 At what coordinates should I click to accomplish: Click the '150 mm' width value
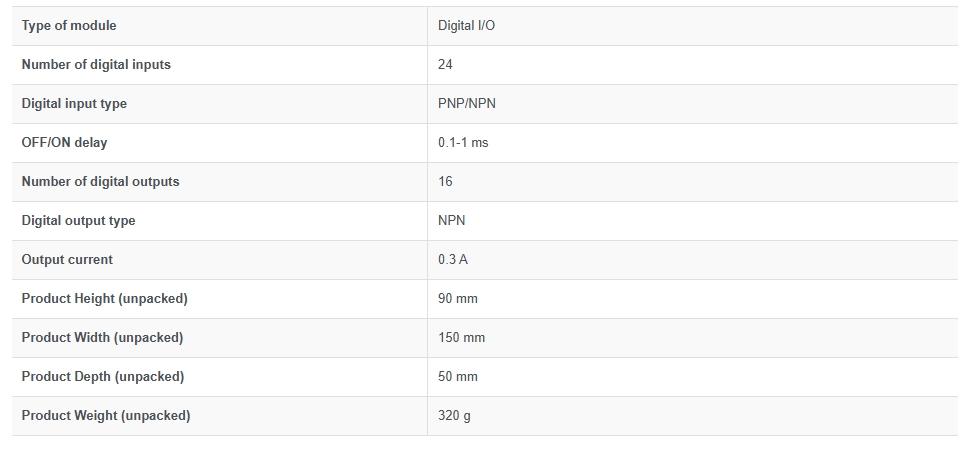pyautogui.click(x=461, y=338)
